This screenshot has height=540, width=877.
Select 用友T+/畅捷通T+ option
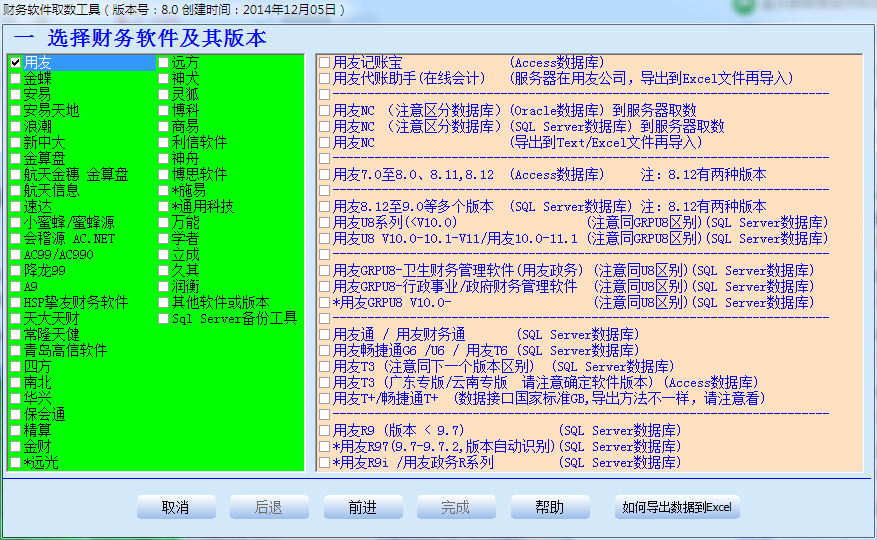click(x=324, y=399)
